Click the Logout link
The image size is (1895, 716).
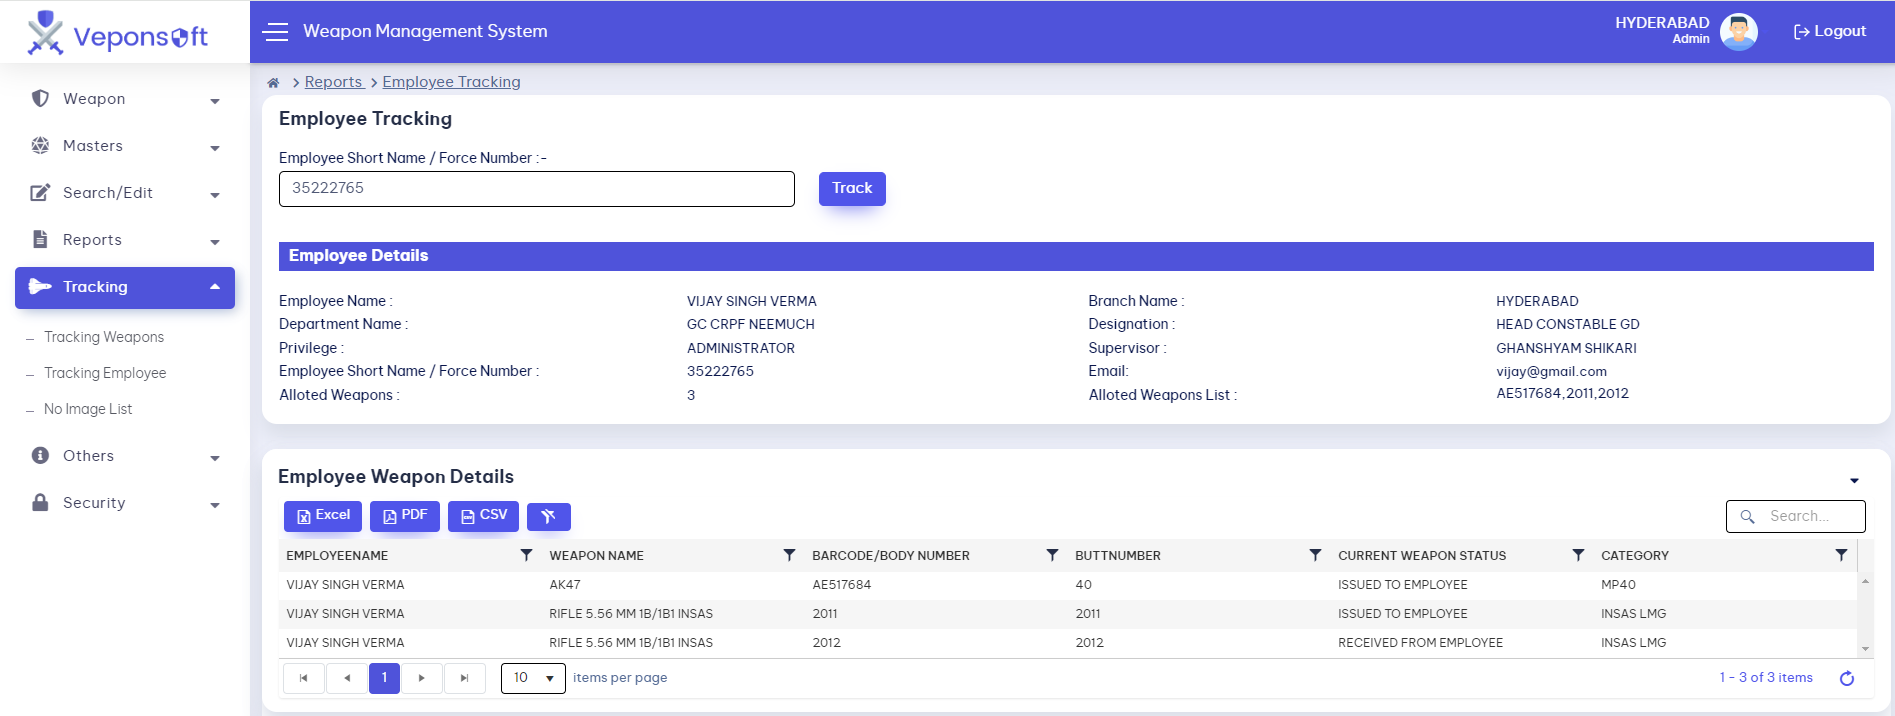coord(1829,31)
